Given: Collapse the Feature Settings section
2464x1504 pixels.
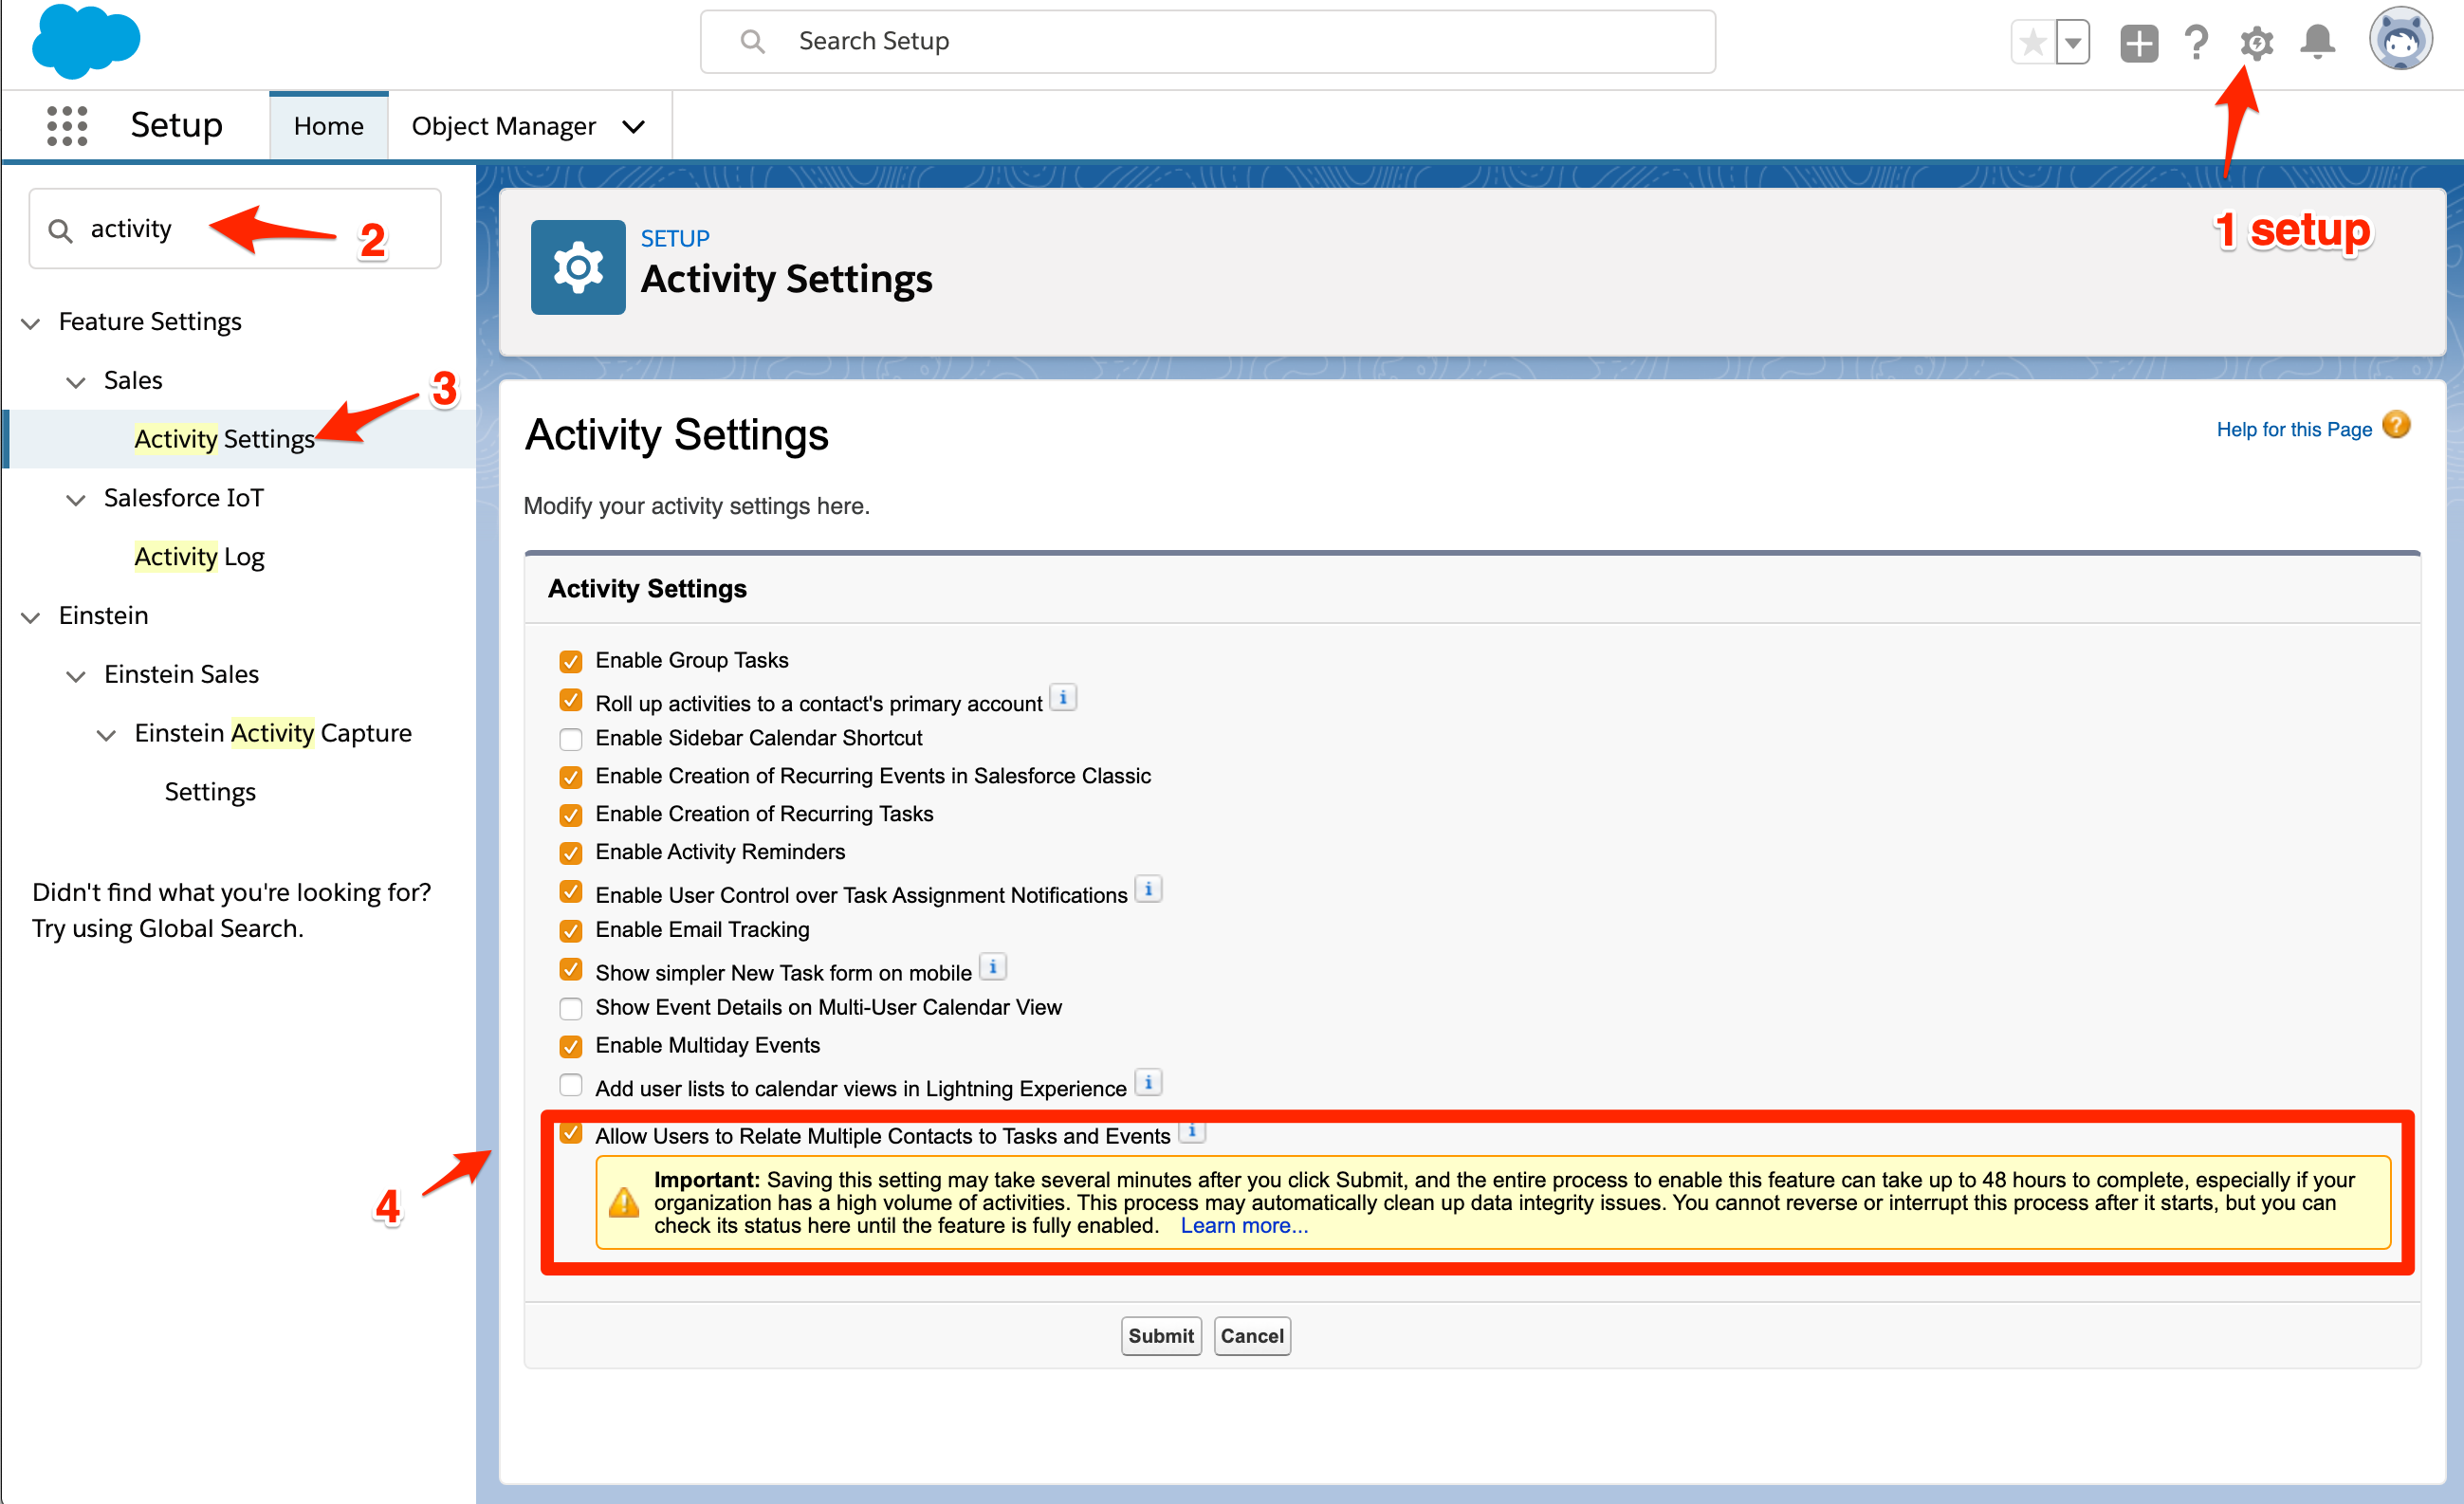Looking at the screenshot, I should pyautogui.click(x=31, y=323).
